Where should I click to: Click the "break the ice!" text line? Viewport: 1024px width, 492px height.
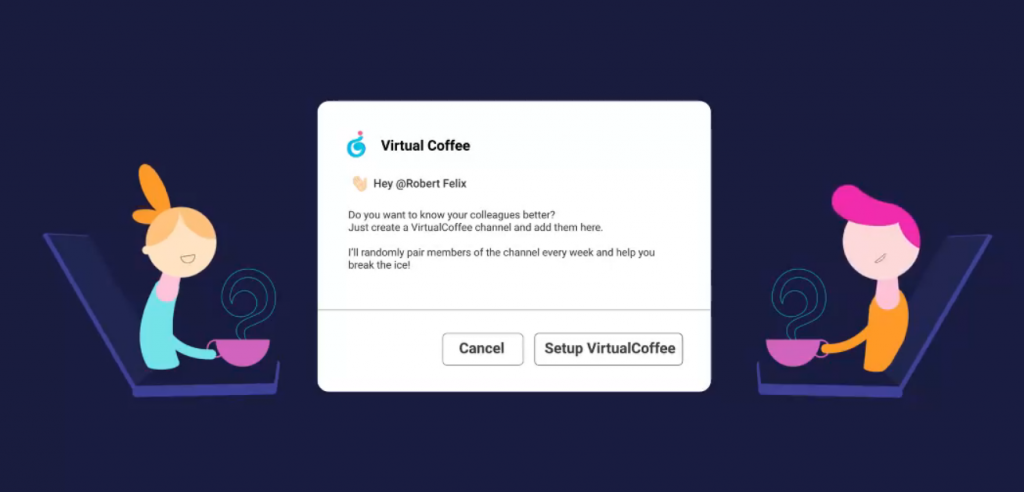379,265
